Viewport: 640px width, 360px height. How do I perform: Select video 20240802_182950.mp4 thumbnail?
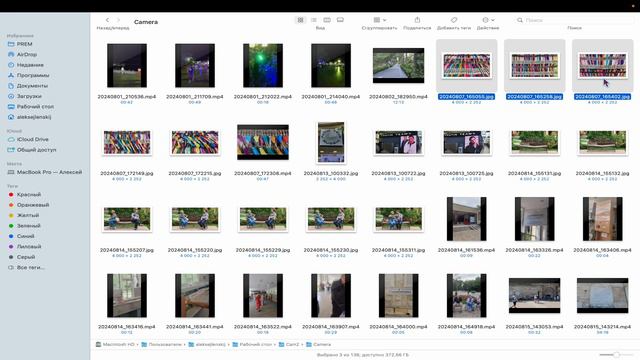[x=398, y=65]
